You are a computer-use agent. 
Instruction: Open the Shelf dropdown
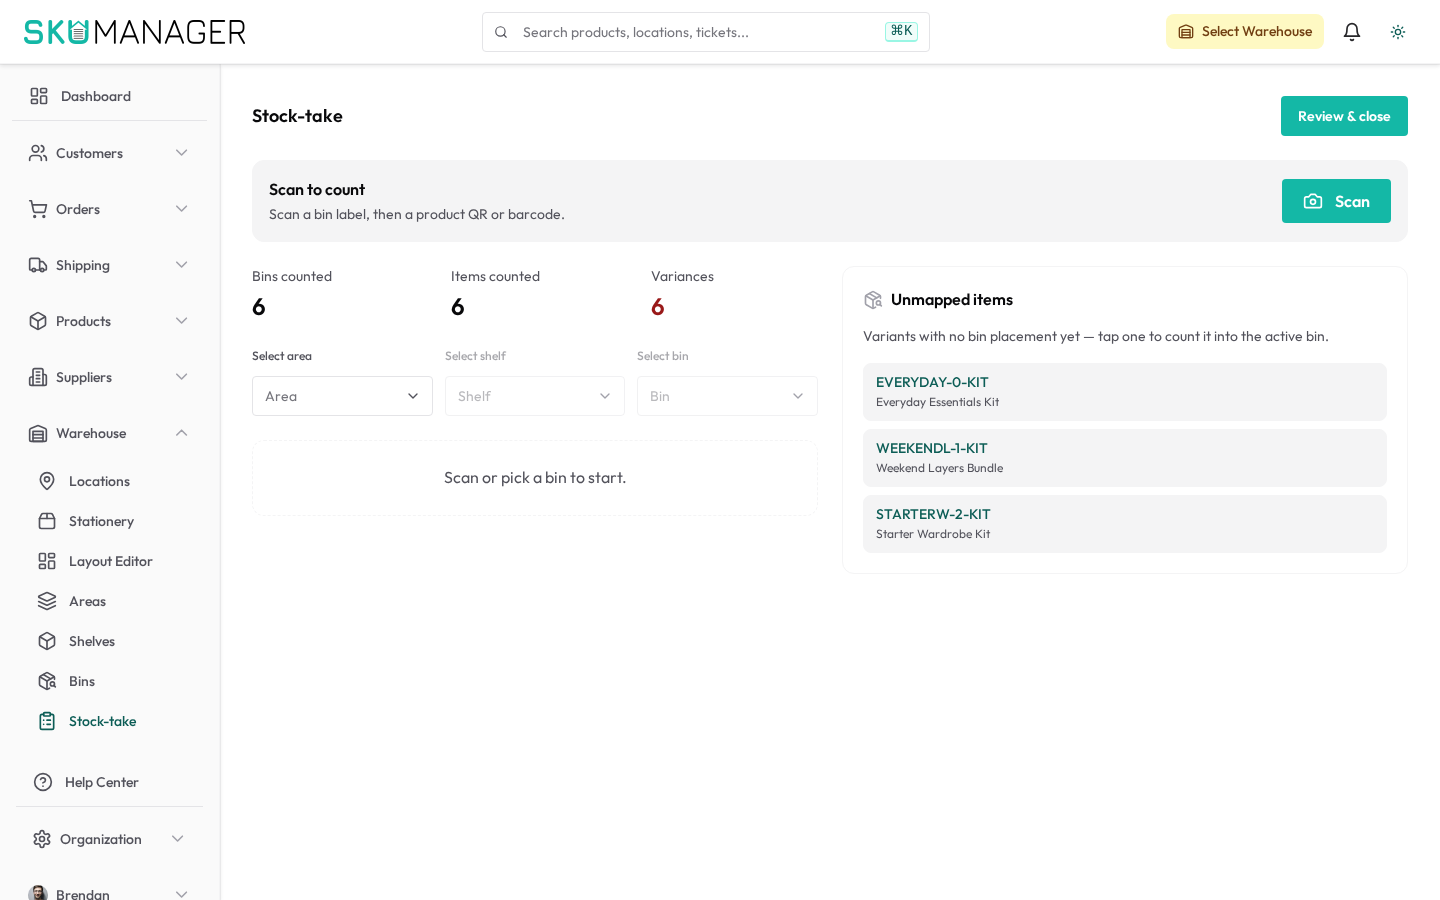point(535,396)
